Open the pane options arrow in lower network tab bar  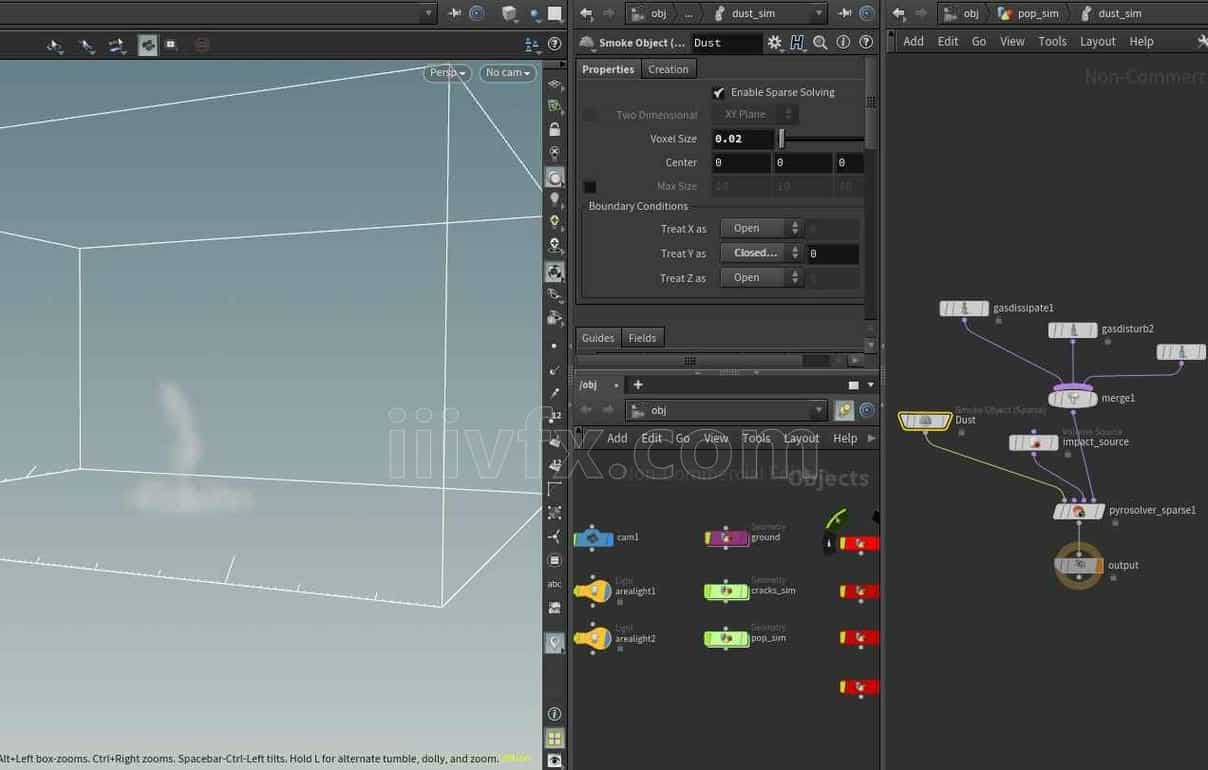click(870, 385)
